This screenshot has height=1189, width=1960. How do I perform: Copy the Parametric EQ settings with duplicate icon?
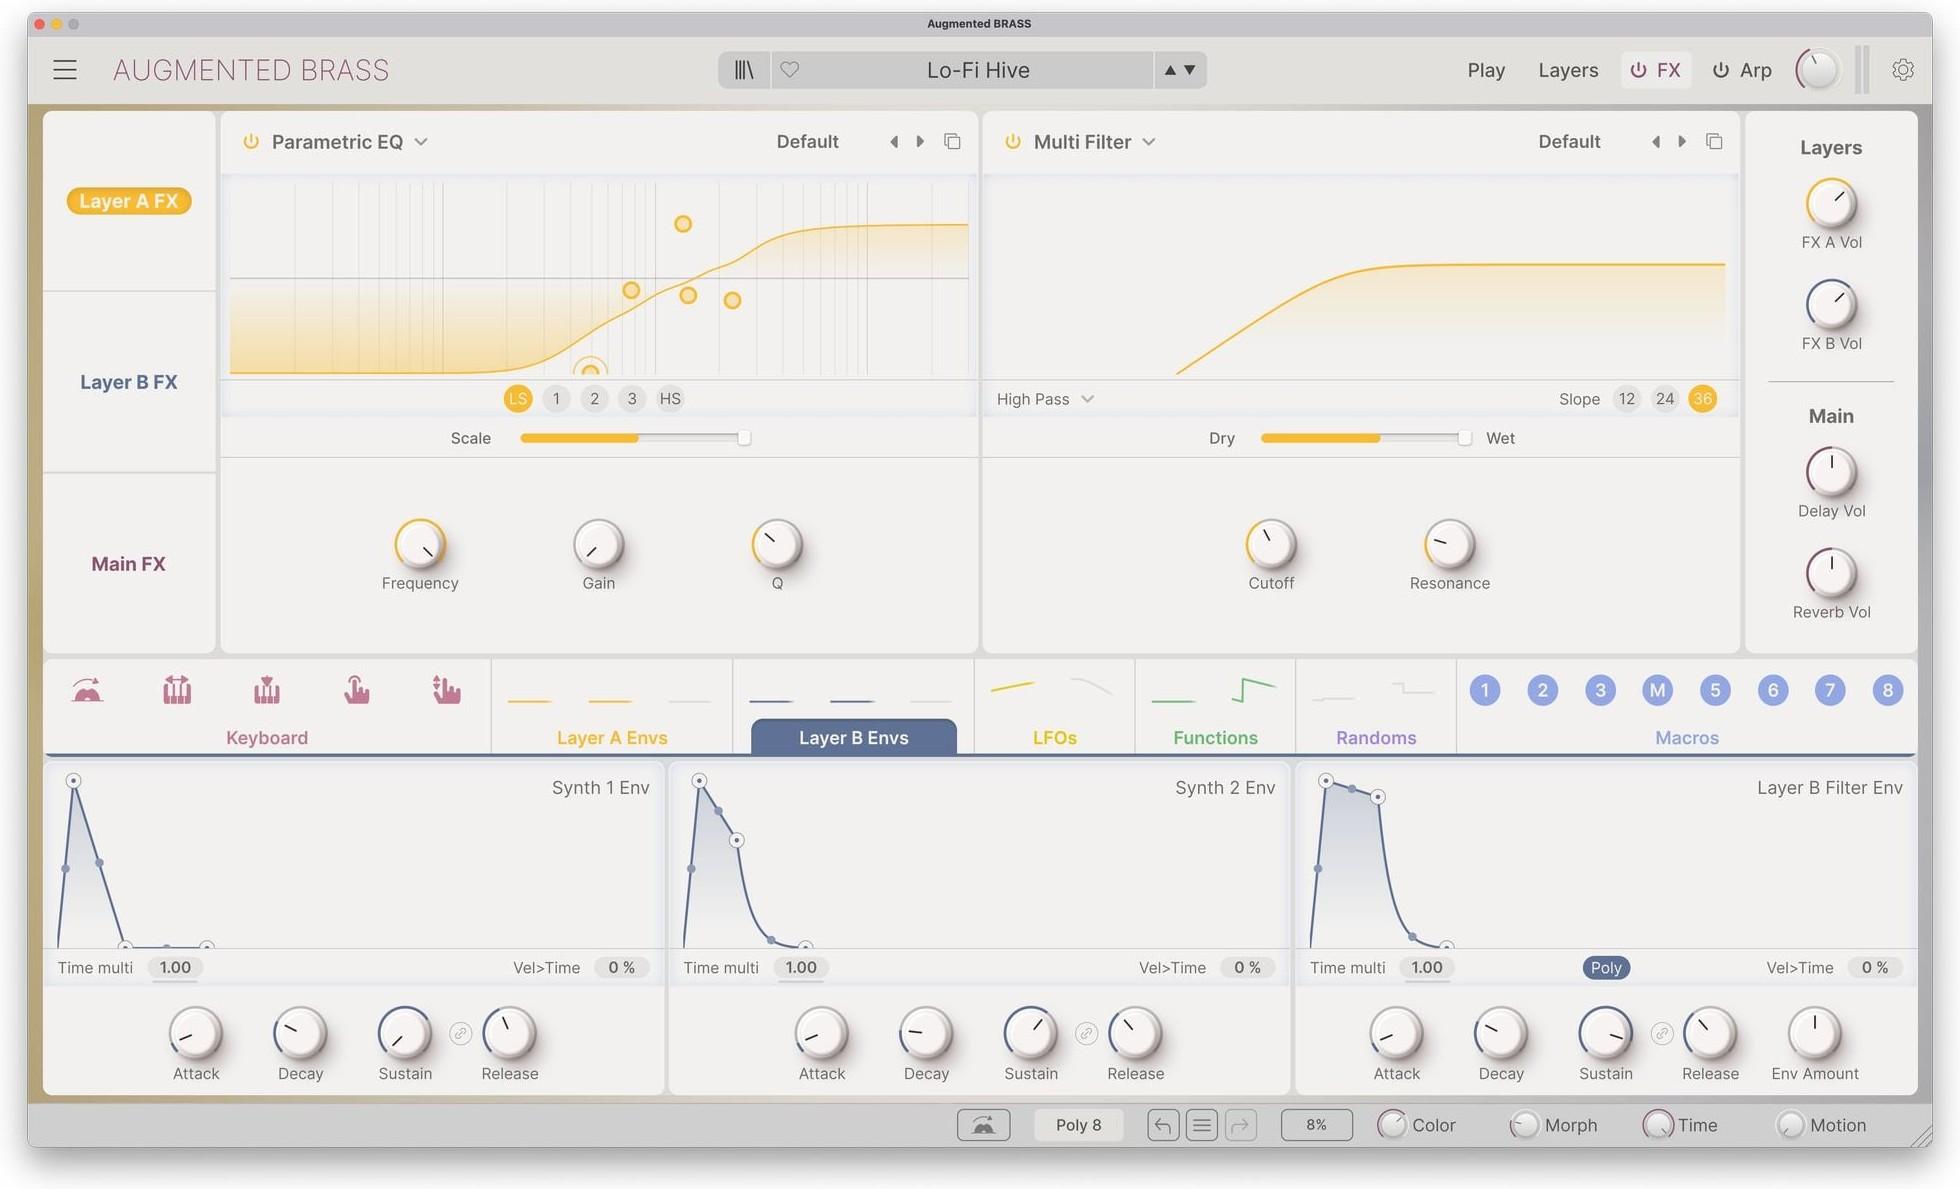point(952,141)
